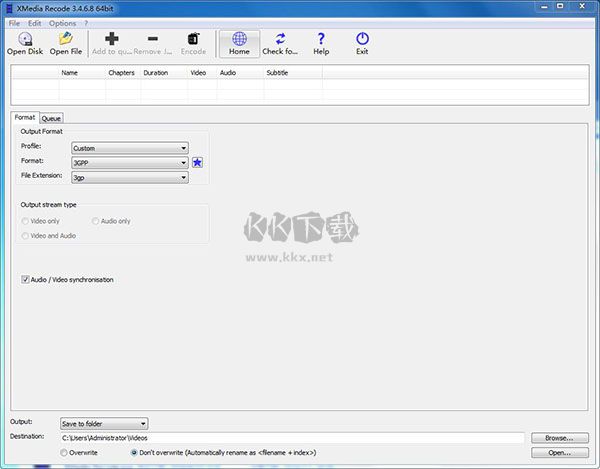Click the Open File folder icon
600x469 pixels.
pos(66,39)
